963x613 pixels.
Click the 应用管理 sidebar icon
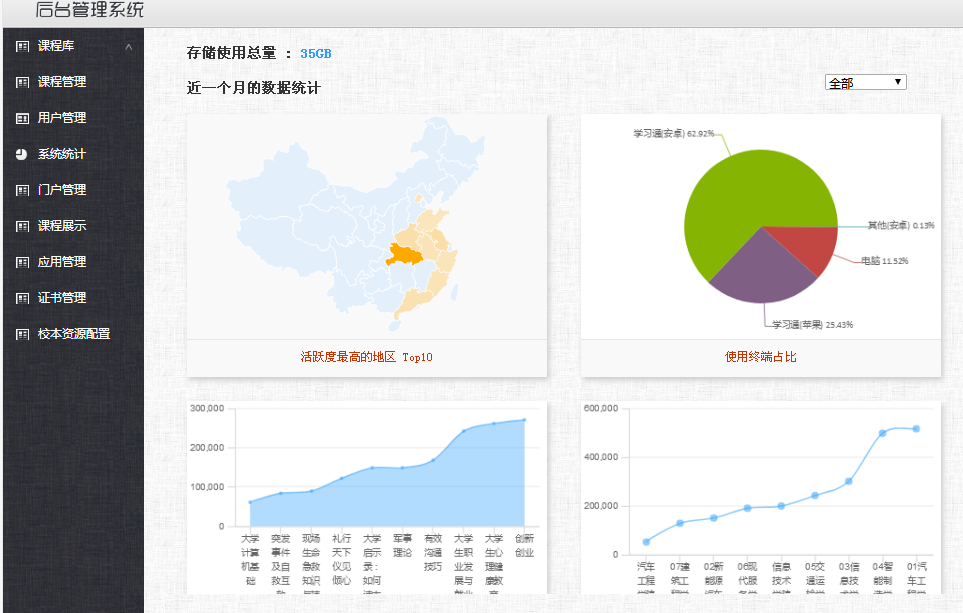point(22,262)
